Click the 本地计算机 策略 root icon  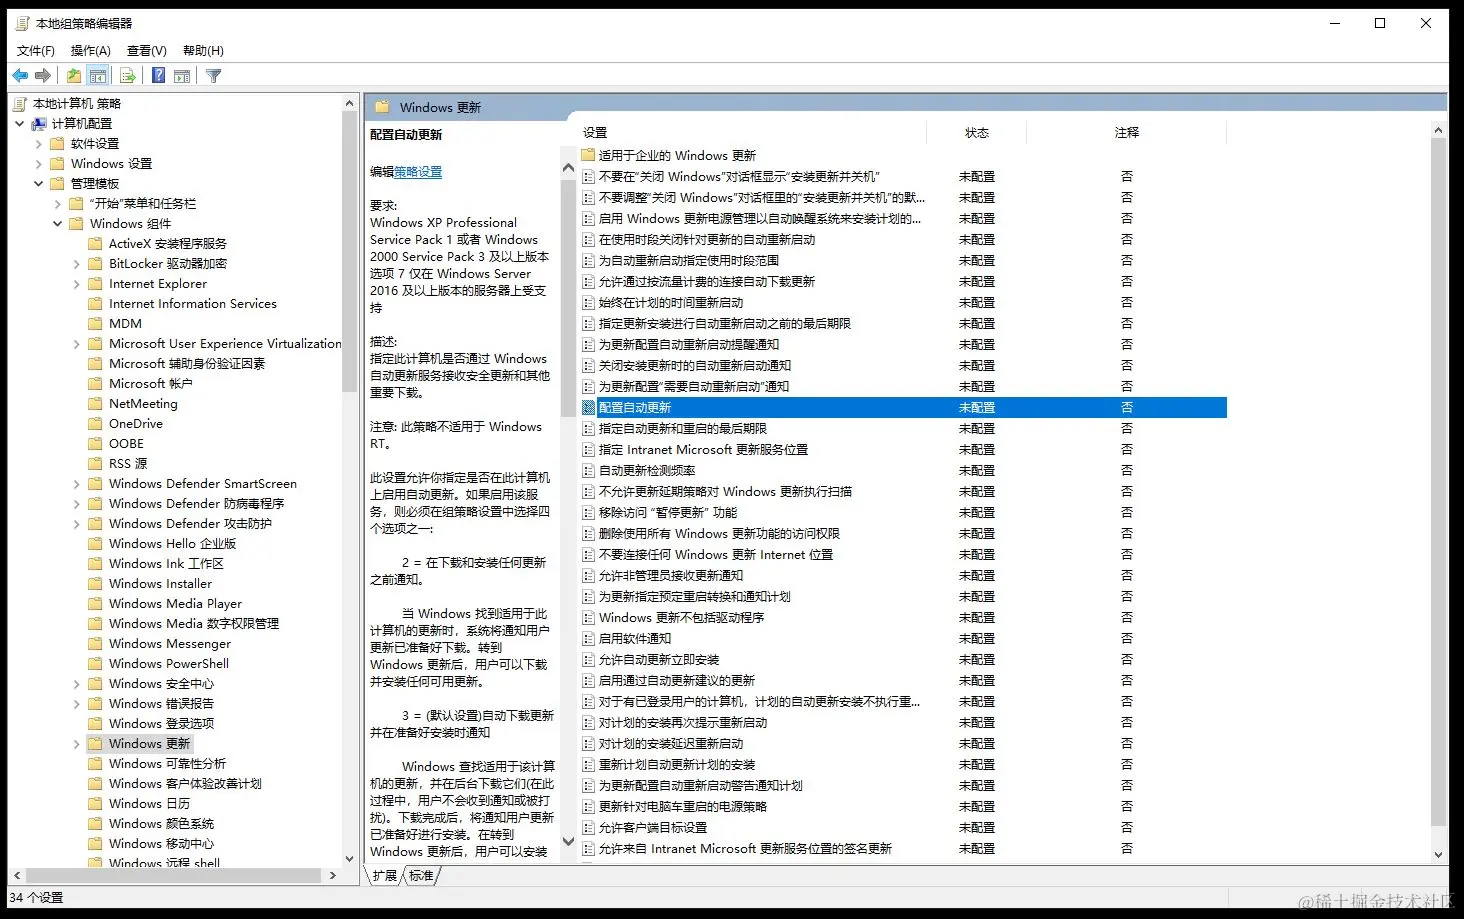click(x=20, y=104)
